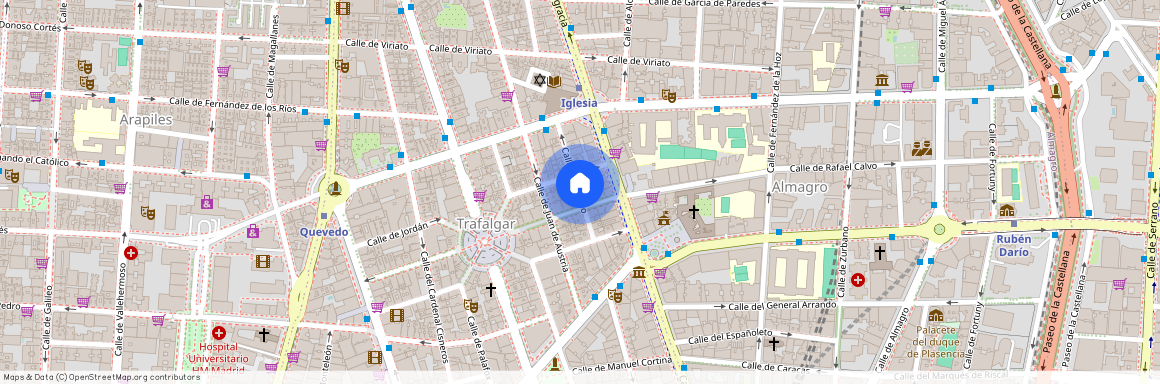1160x384 pixels.
Task: Click the Calle de Rafael Calvo label
Action: (834, 167)
